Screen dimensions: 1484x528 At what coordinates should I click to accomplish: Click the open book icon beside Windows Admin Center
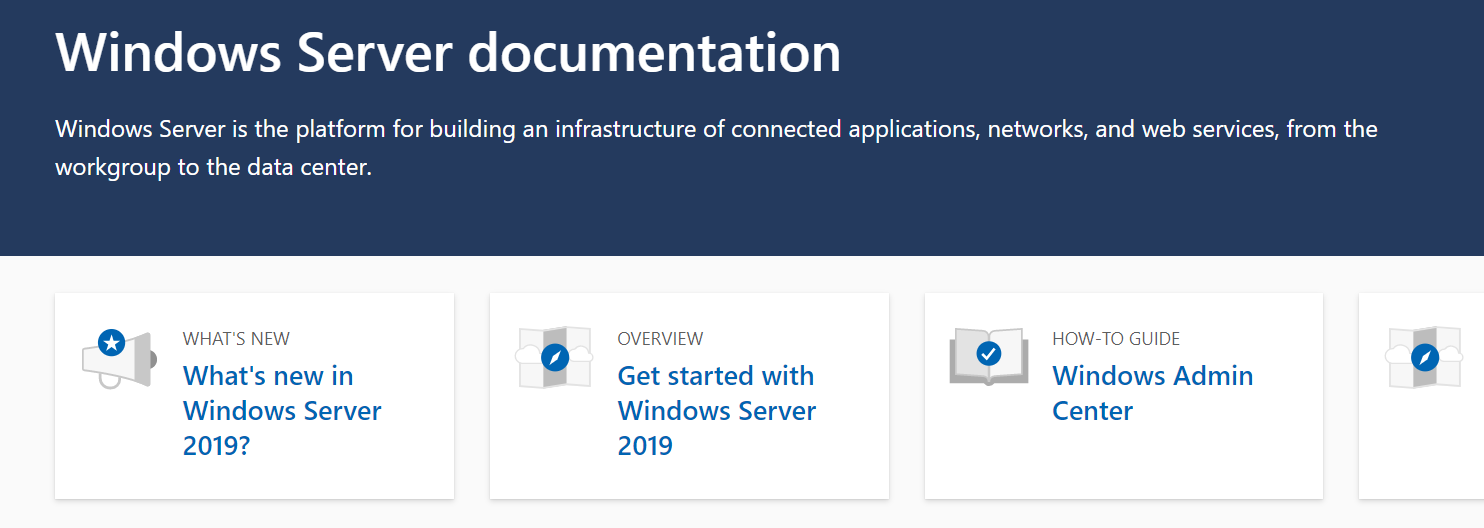pyautogui.click(x=988, y=356)
